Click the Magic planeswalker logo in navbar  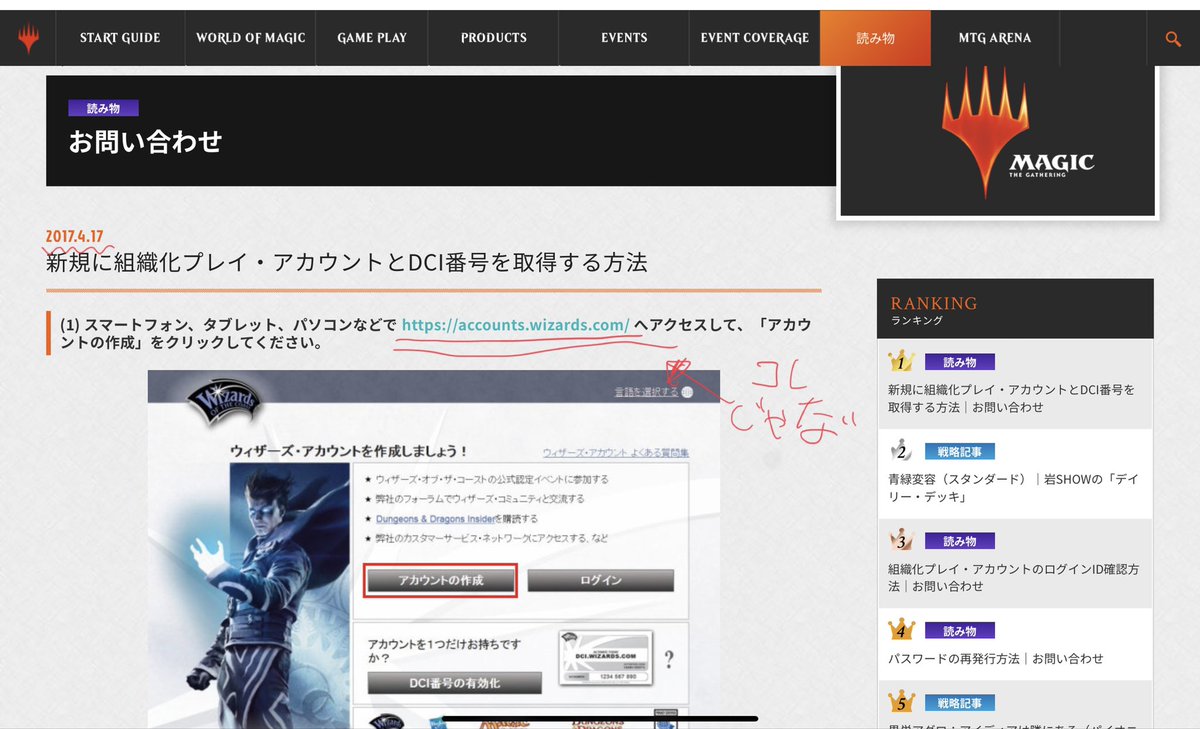coord(29,38)
